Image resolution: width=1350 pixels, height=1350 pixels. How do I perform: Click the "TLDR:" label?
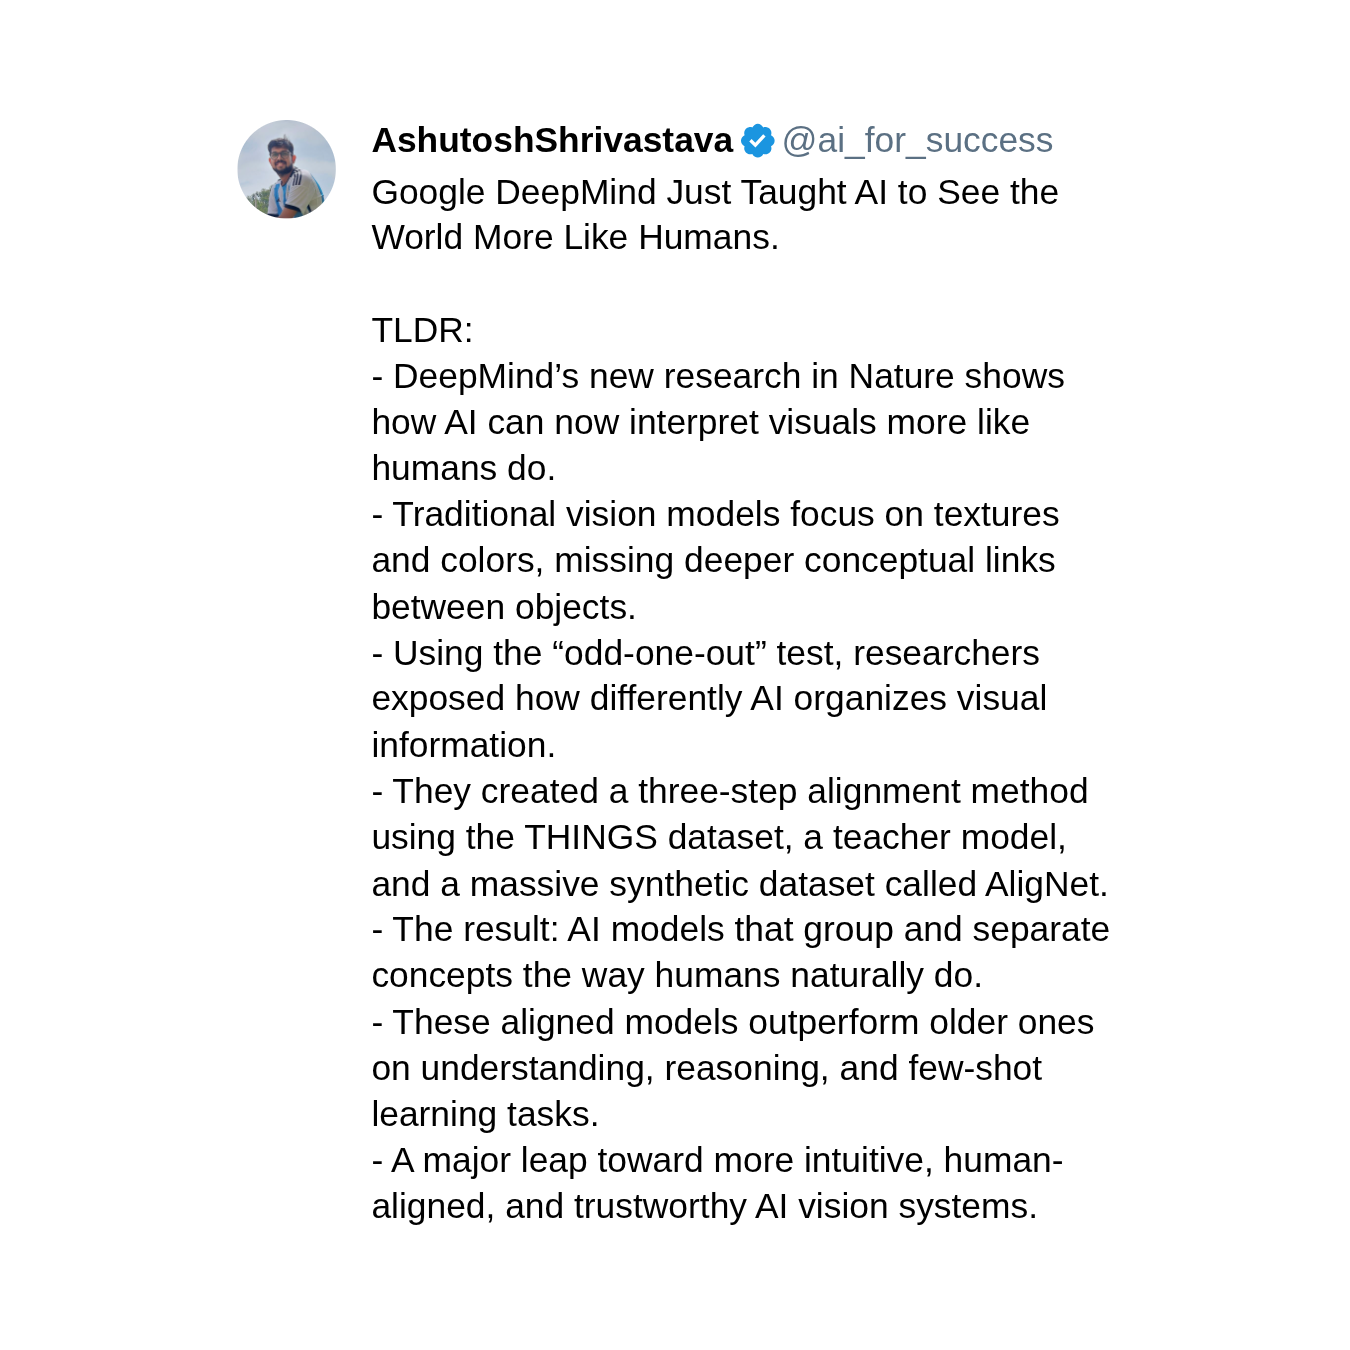[x=422, y=330]
